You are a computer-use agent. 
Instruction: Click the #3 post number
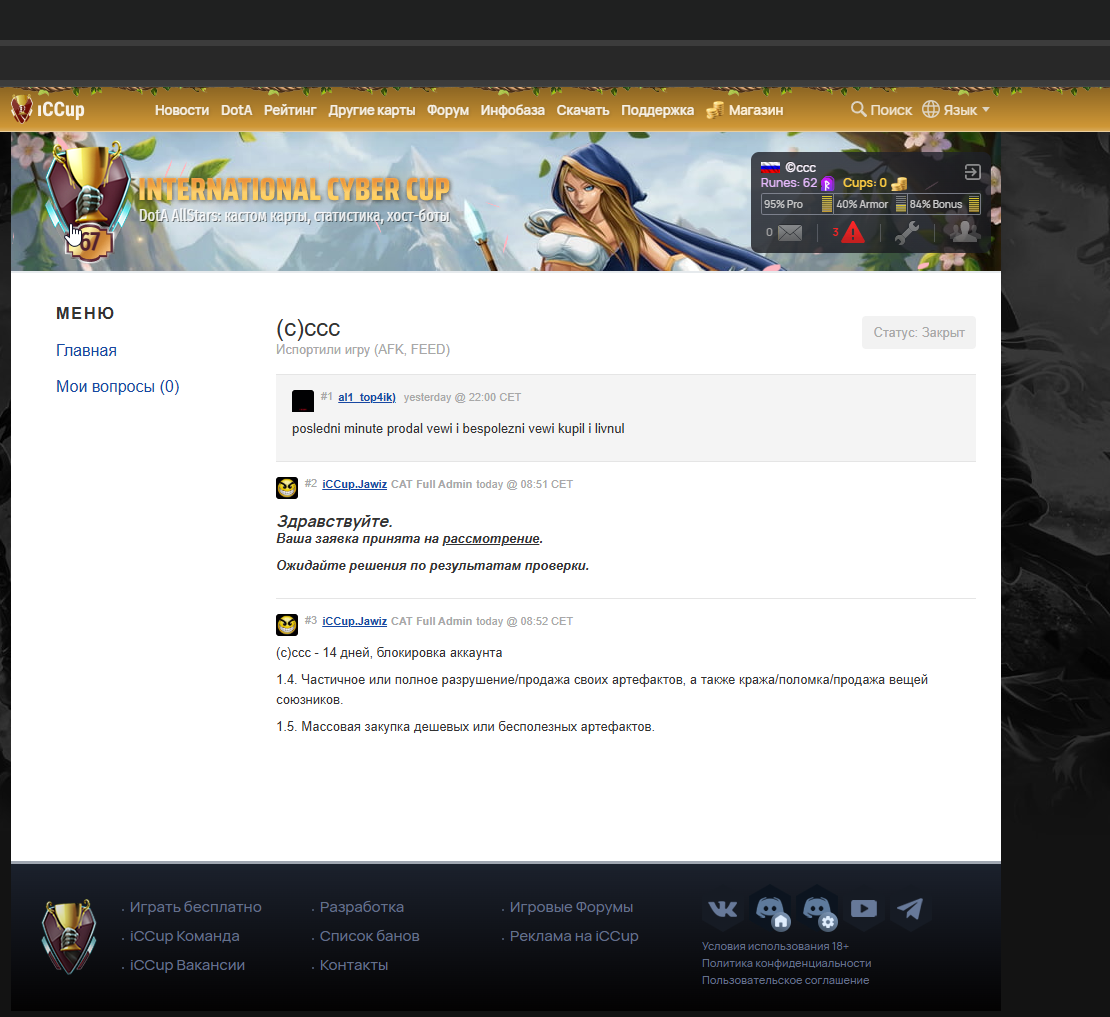pos(311,620)
